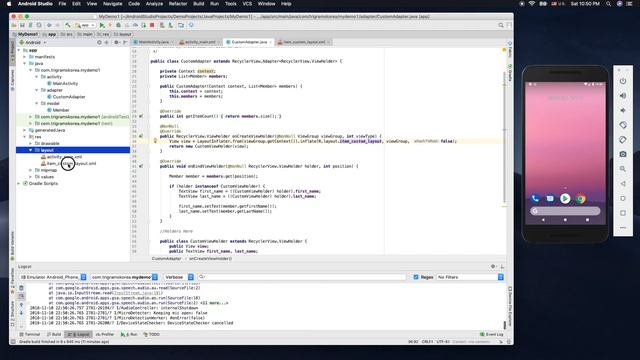Click the emulator sidebar back triangle icon
The image size is (640, 360).
(x=623, y=184)
